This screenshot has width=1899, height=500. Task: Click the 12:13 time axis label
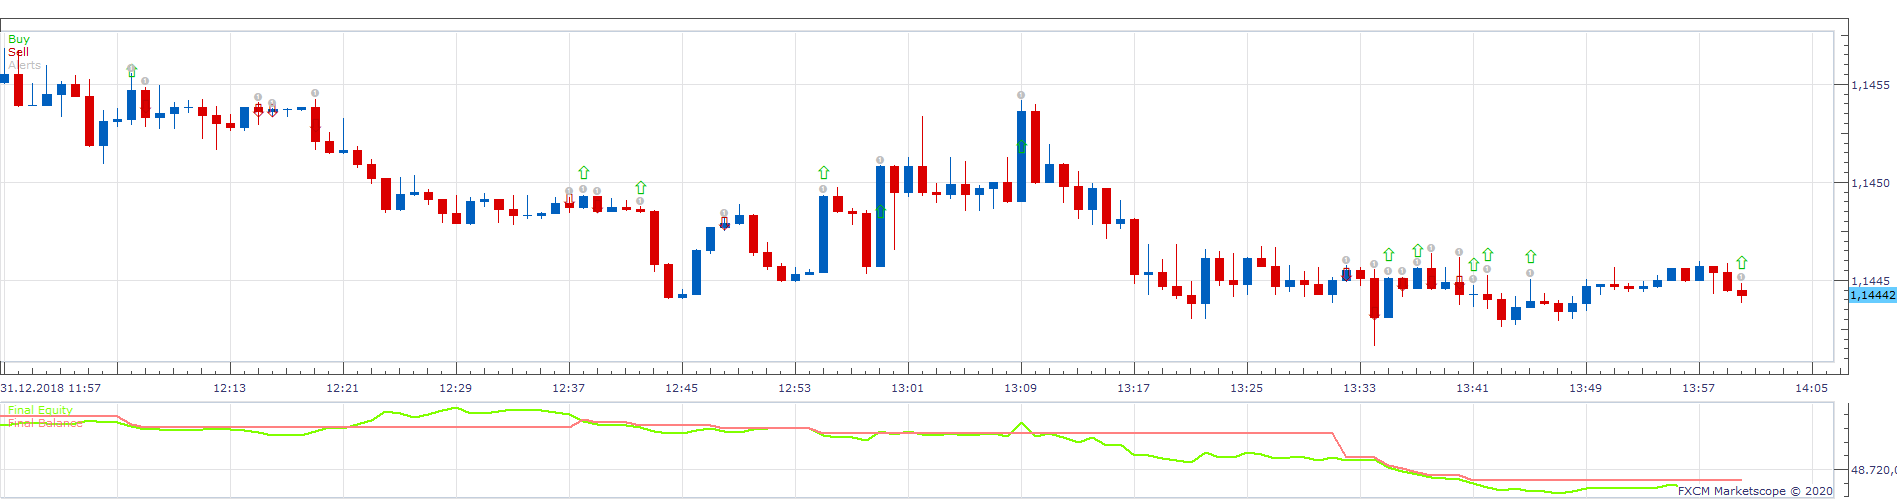pos(230,388)
